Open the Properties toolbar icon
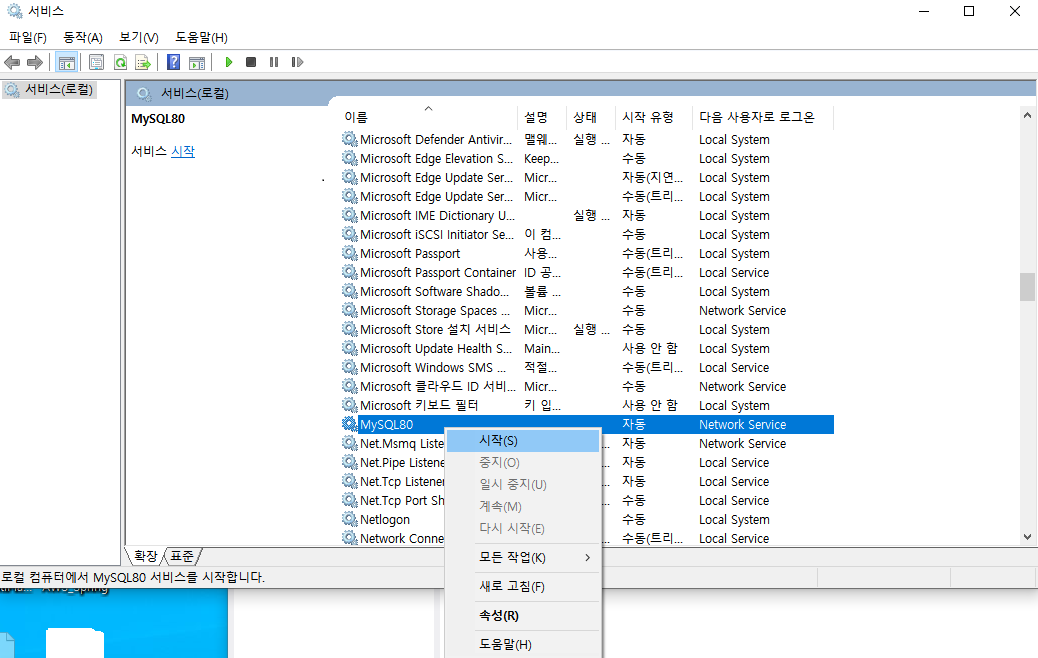This screenshot has height=658, width=1038. point(97,62)
